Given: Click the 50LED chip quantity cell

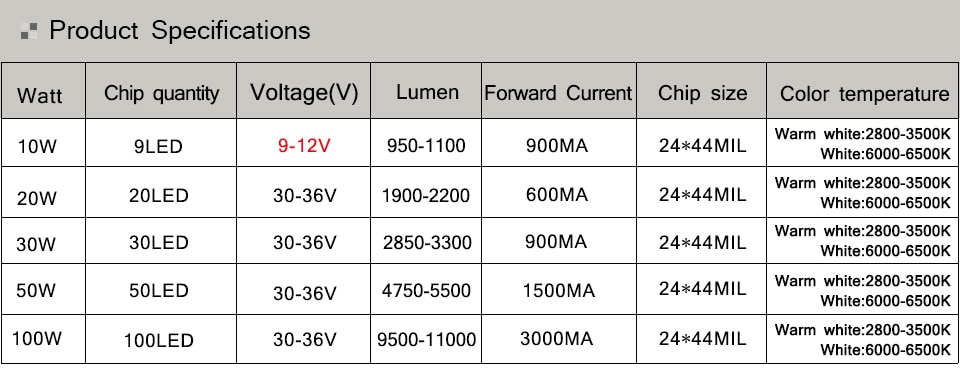Looking at the screenshot, I should [x=159, y=290].
